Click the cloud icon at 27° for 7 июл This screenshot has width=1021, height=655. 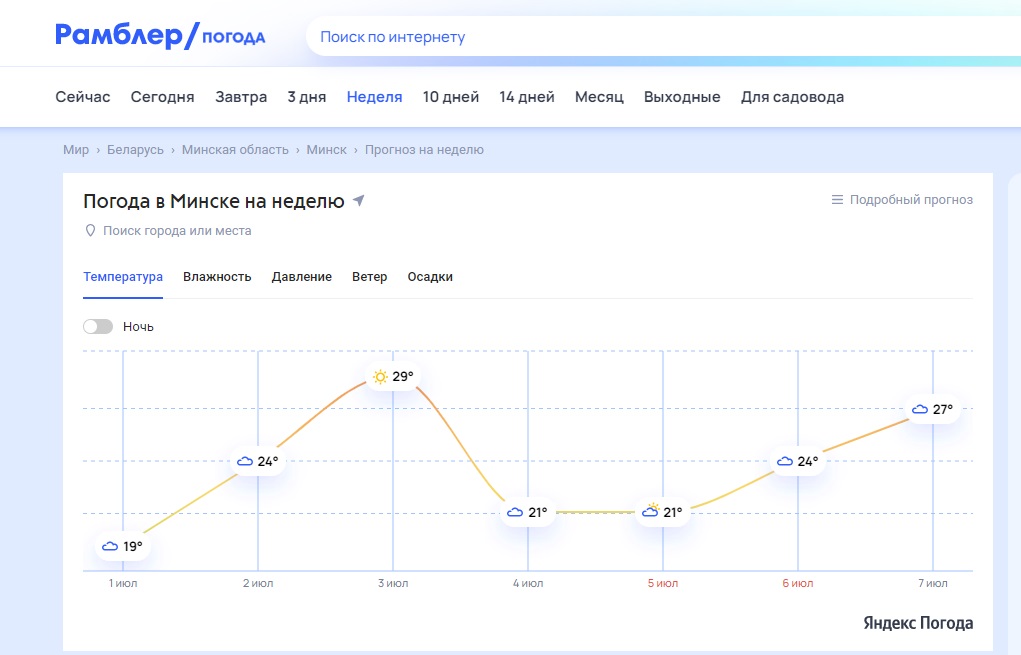pos(919,409)
